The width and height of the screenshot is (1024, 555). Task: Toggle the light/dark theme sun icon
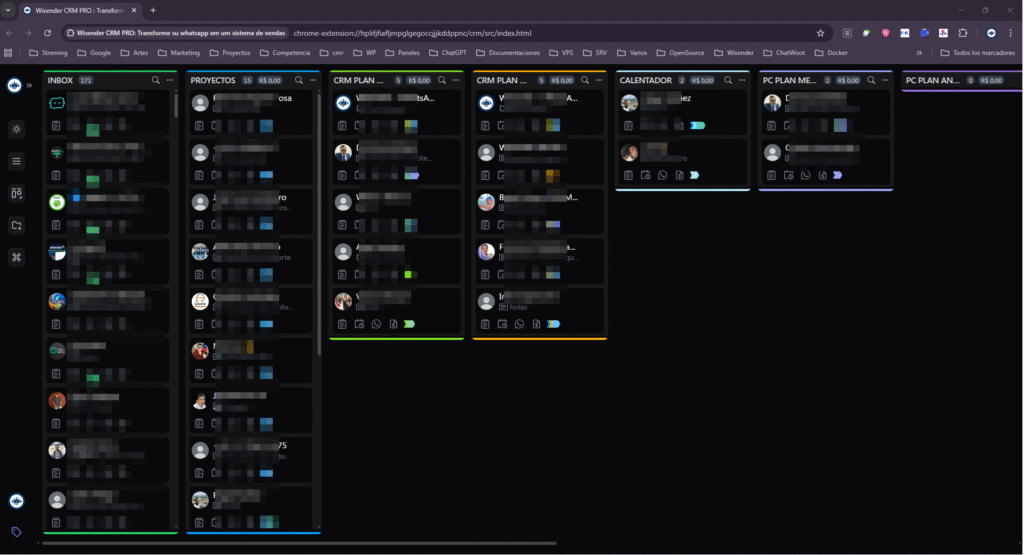click(16, 129)
